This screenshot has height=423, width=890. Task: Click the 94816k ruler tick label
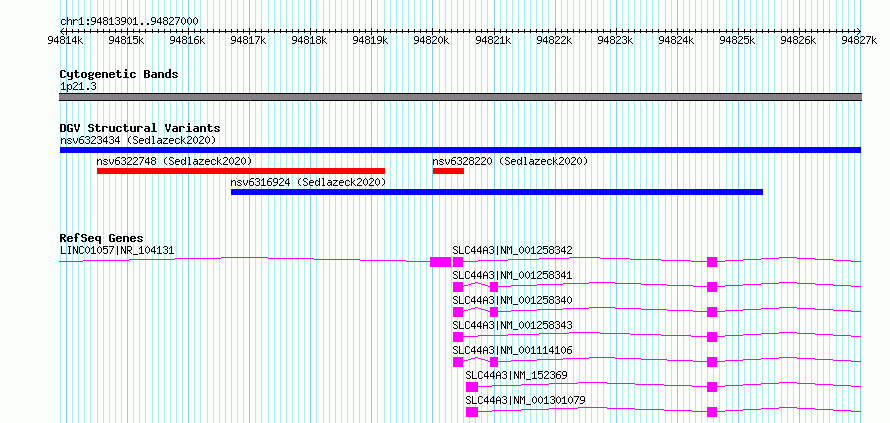(x=187, y=40)
